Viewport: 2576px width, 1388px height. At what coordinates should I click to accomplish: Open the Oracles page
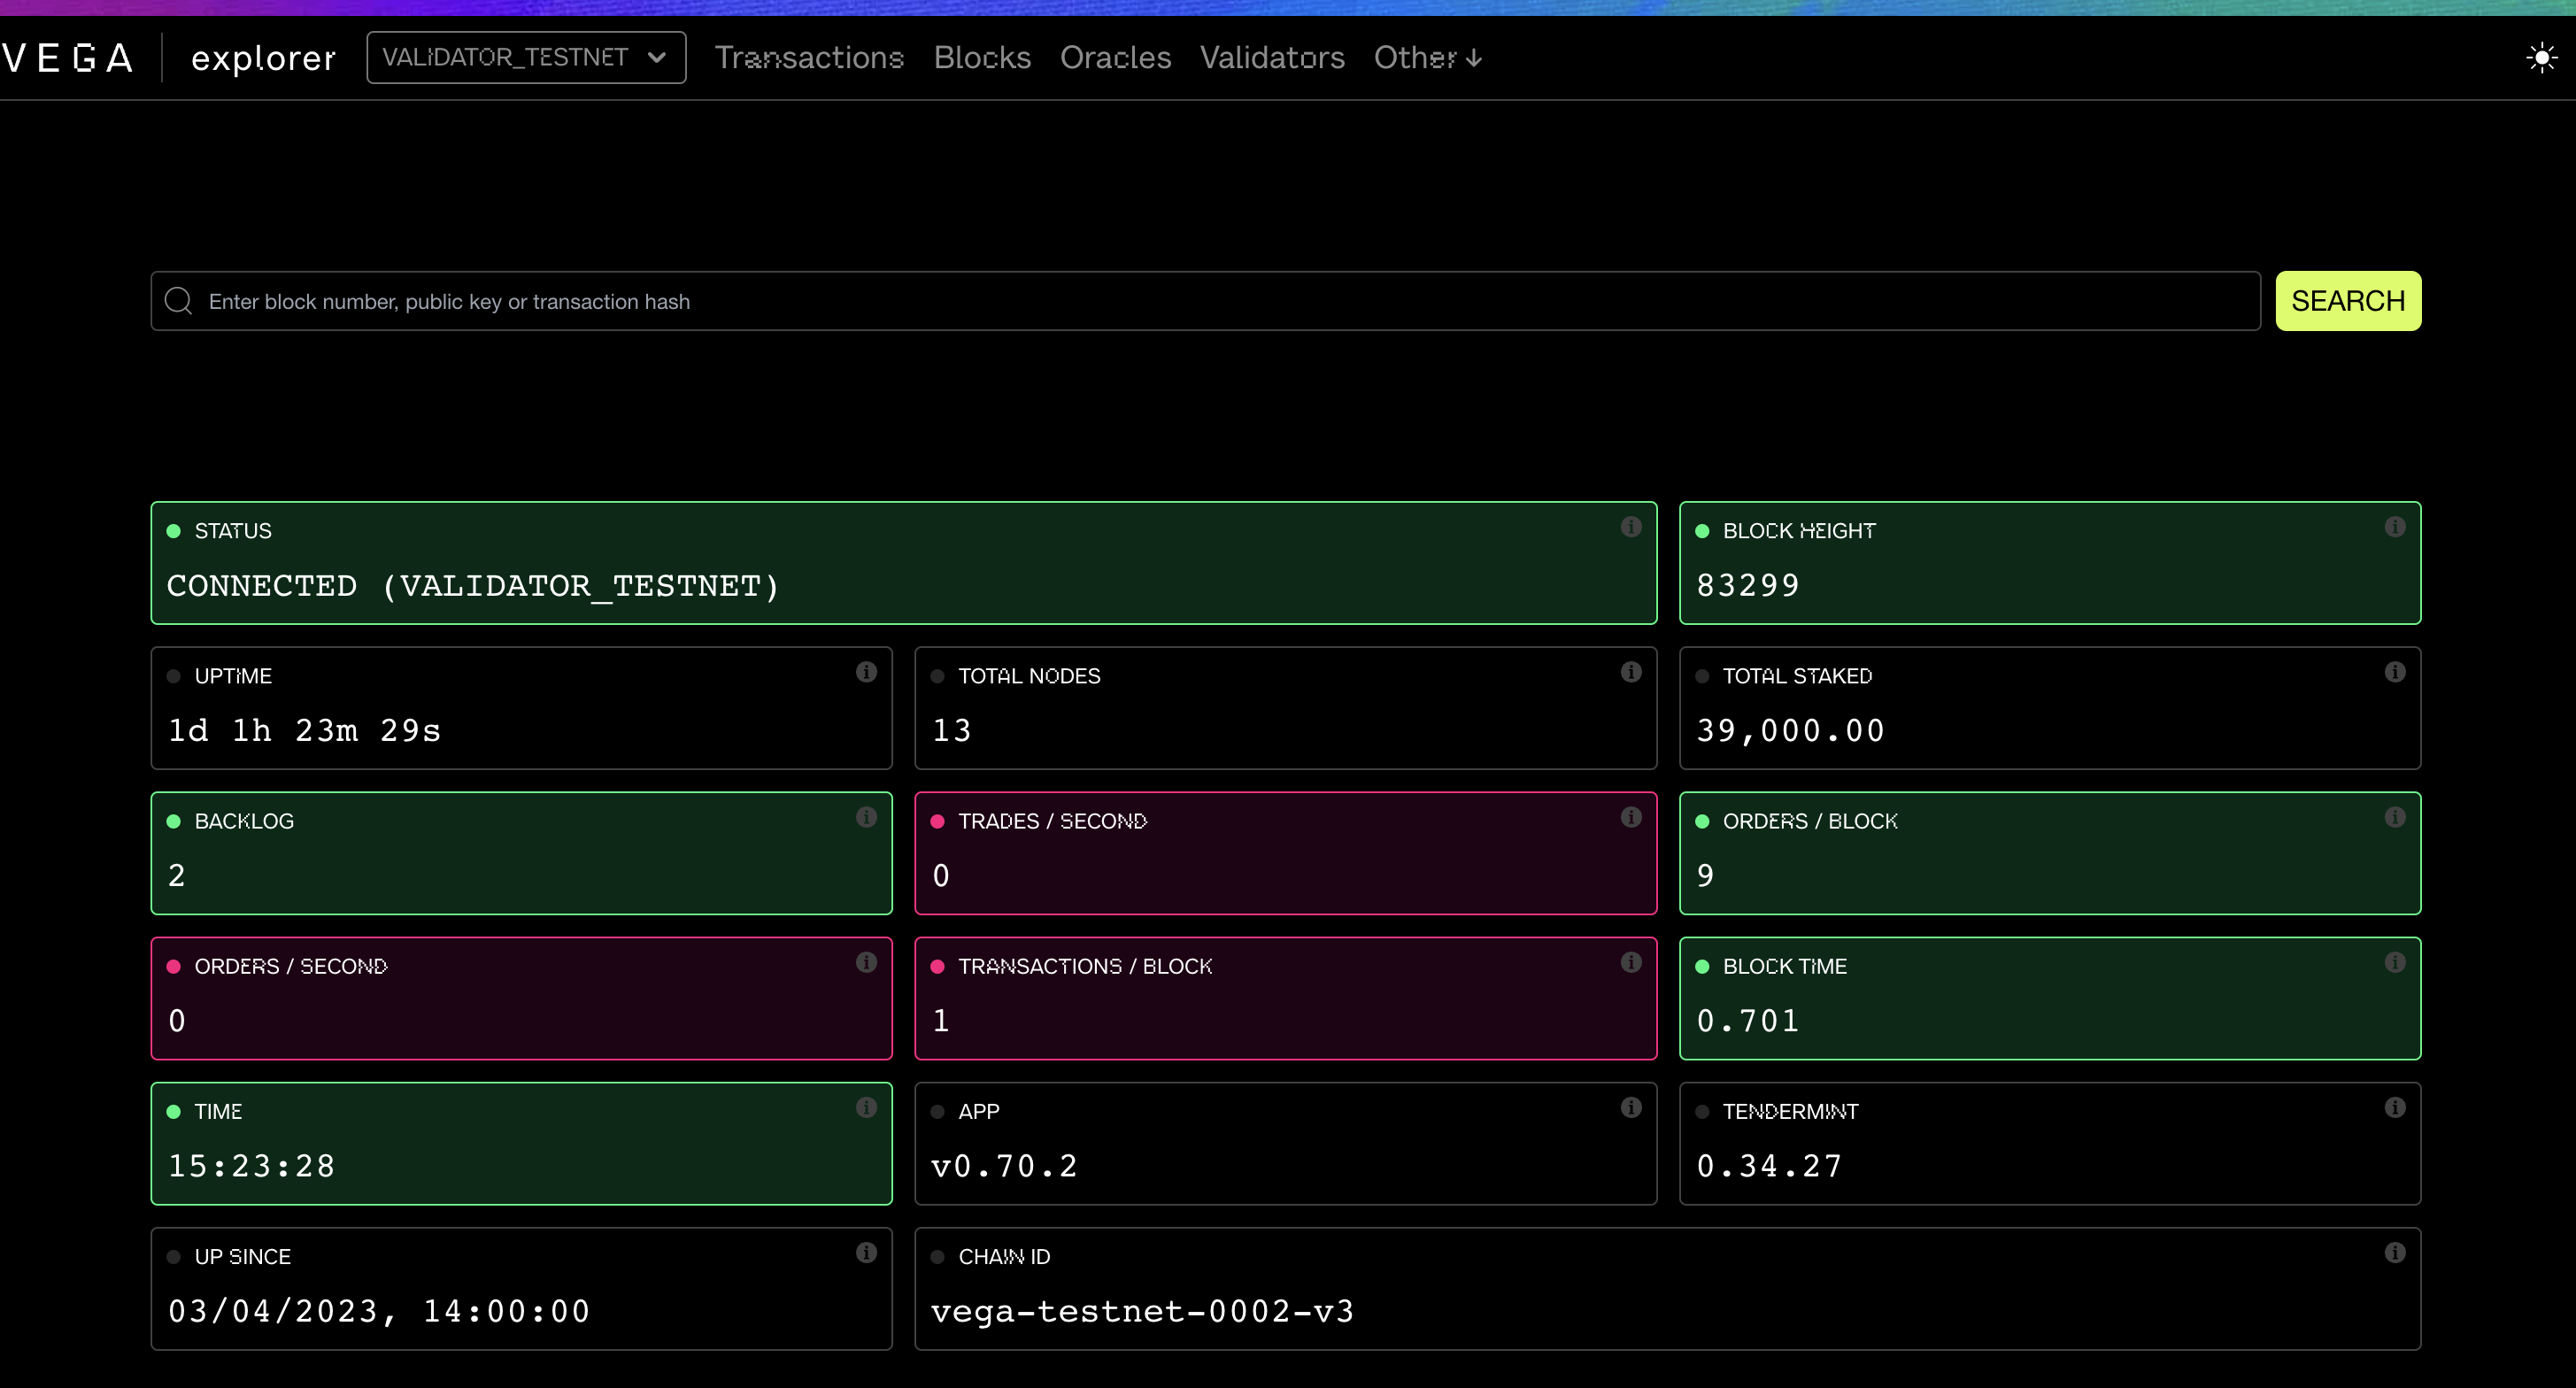click(1115, 58)
